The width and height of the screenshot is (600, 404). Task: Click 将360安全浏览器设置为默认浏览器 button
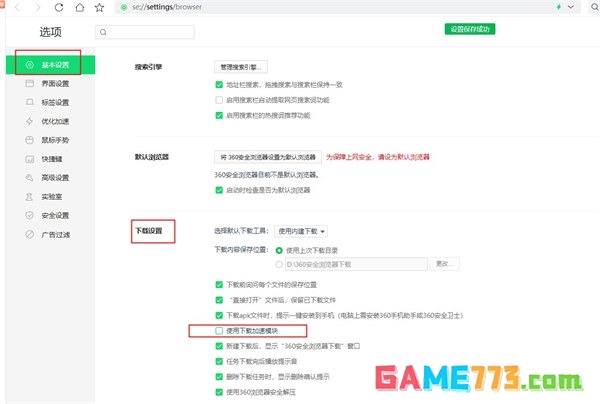coord(267,157)
